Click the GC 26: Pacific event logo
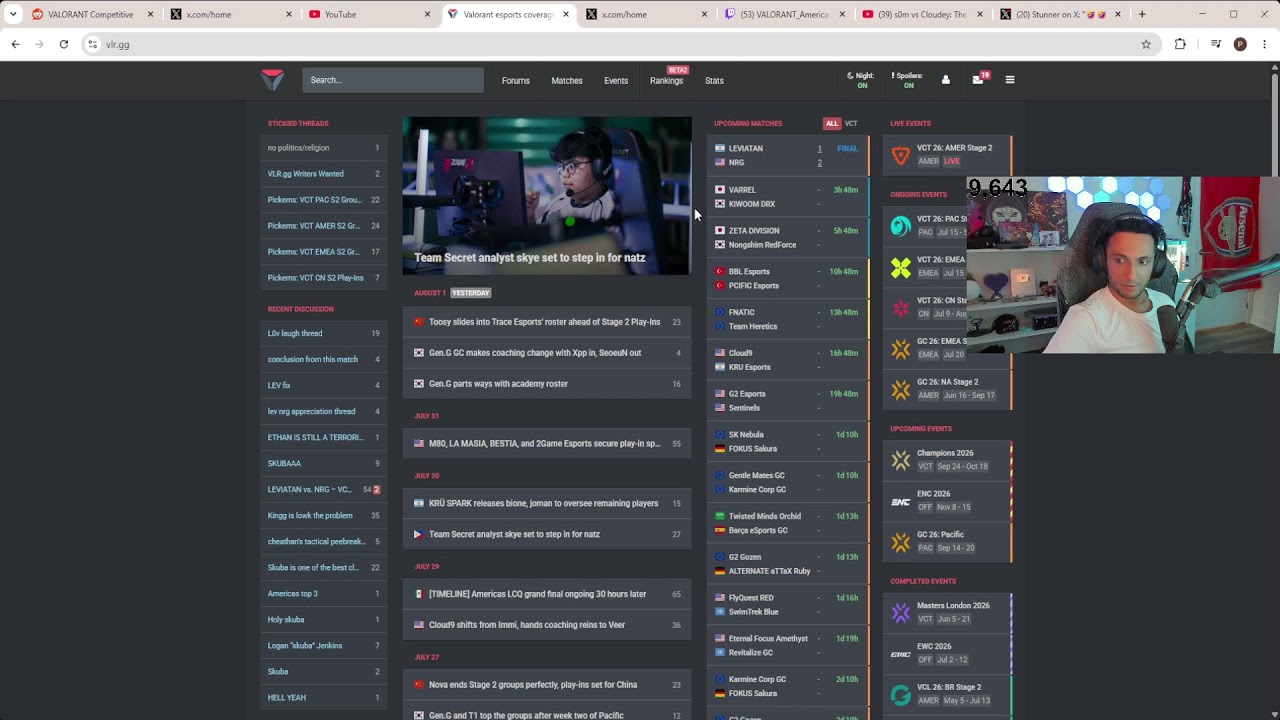Image resolution: width=1280 pixels, height=720 pixels. 901,542
